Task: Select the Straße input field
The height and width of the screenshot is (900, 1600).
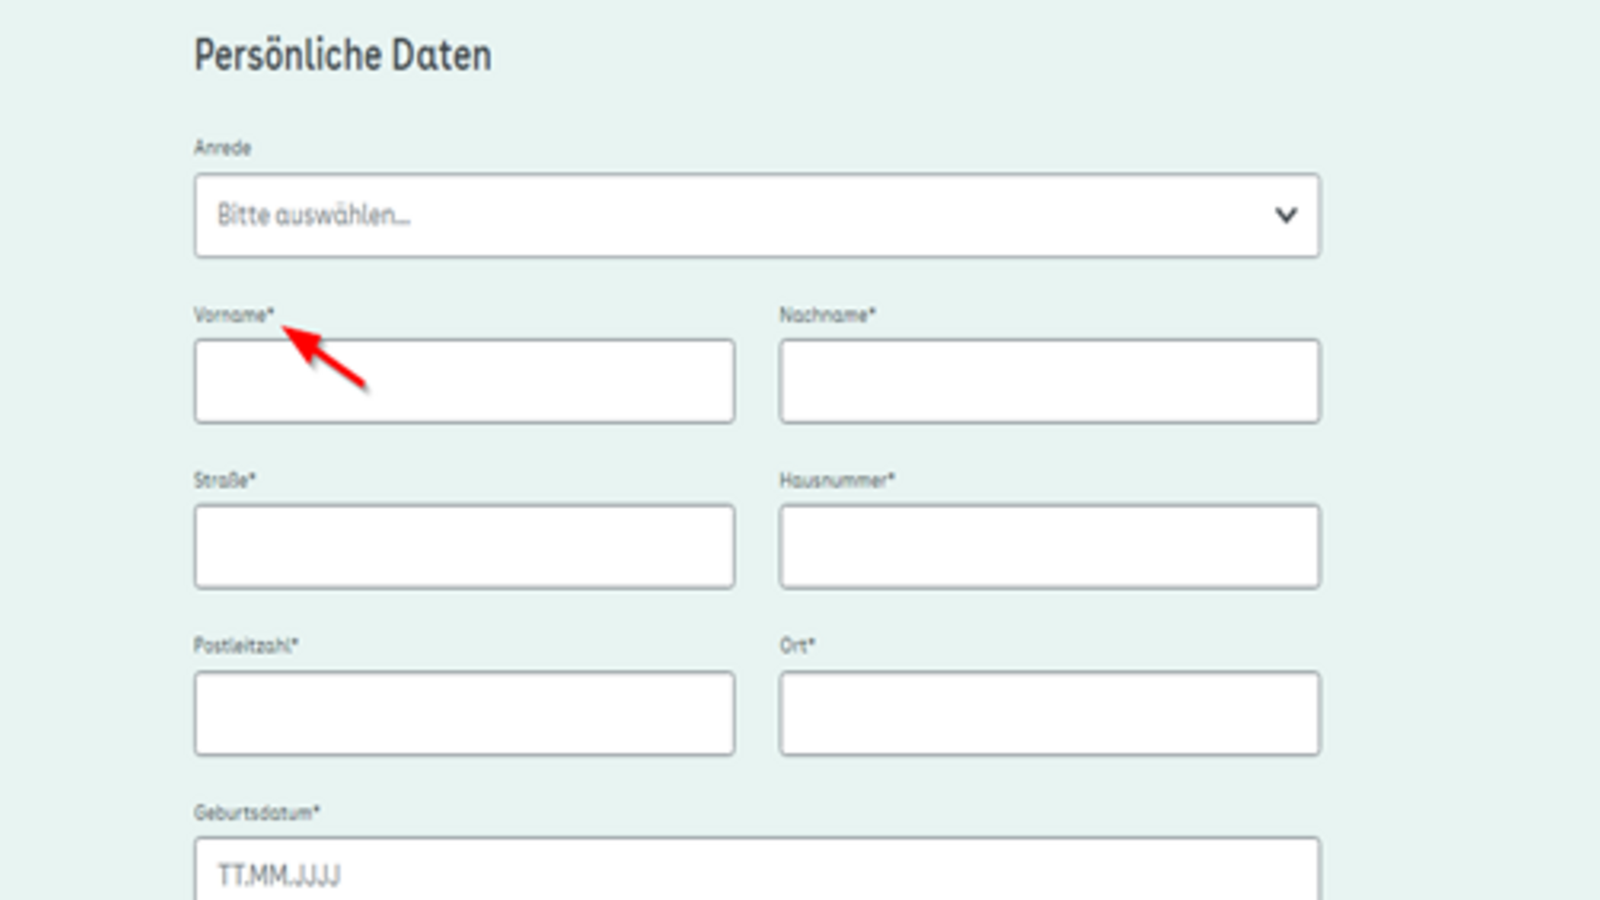Action: tap(464, 546)
